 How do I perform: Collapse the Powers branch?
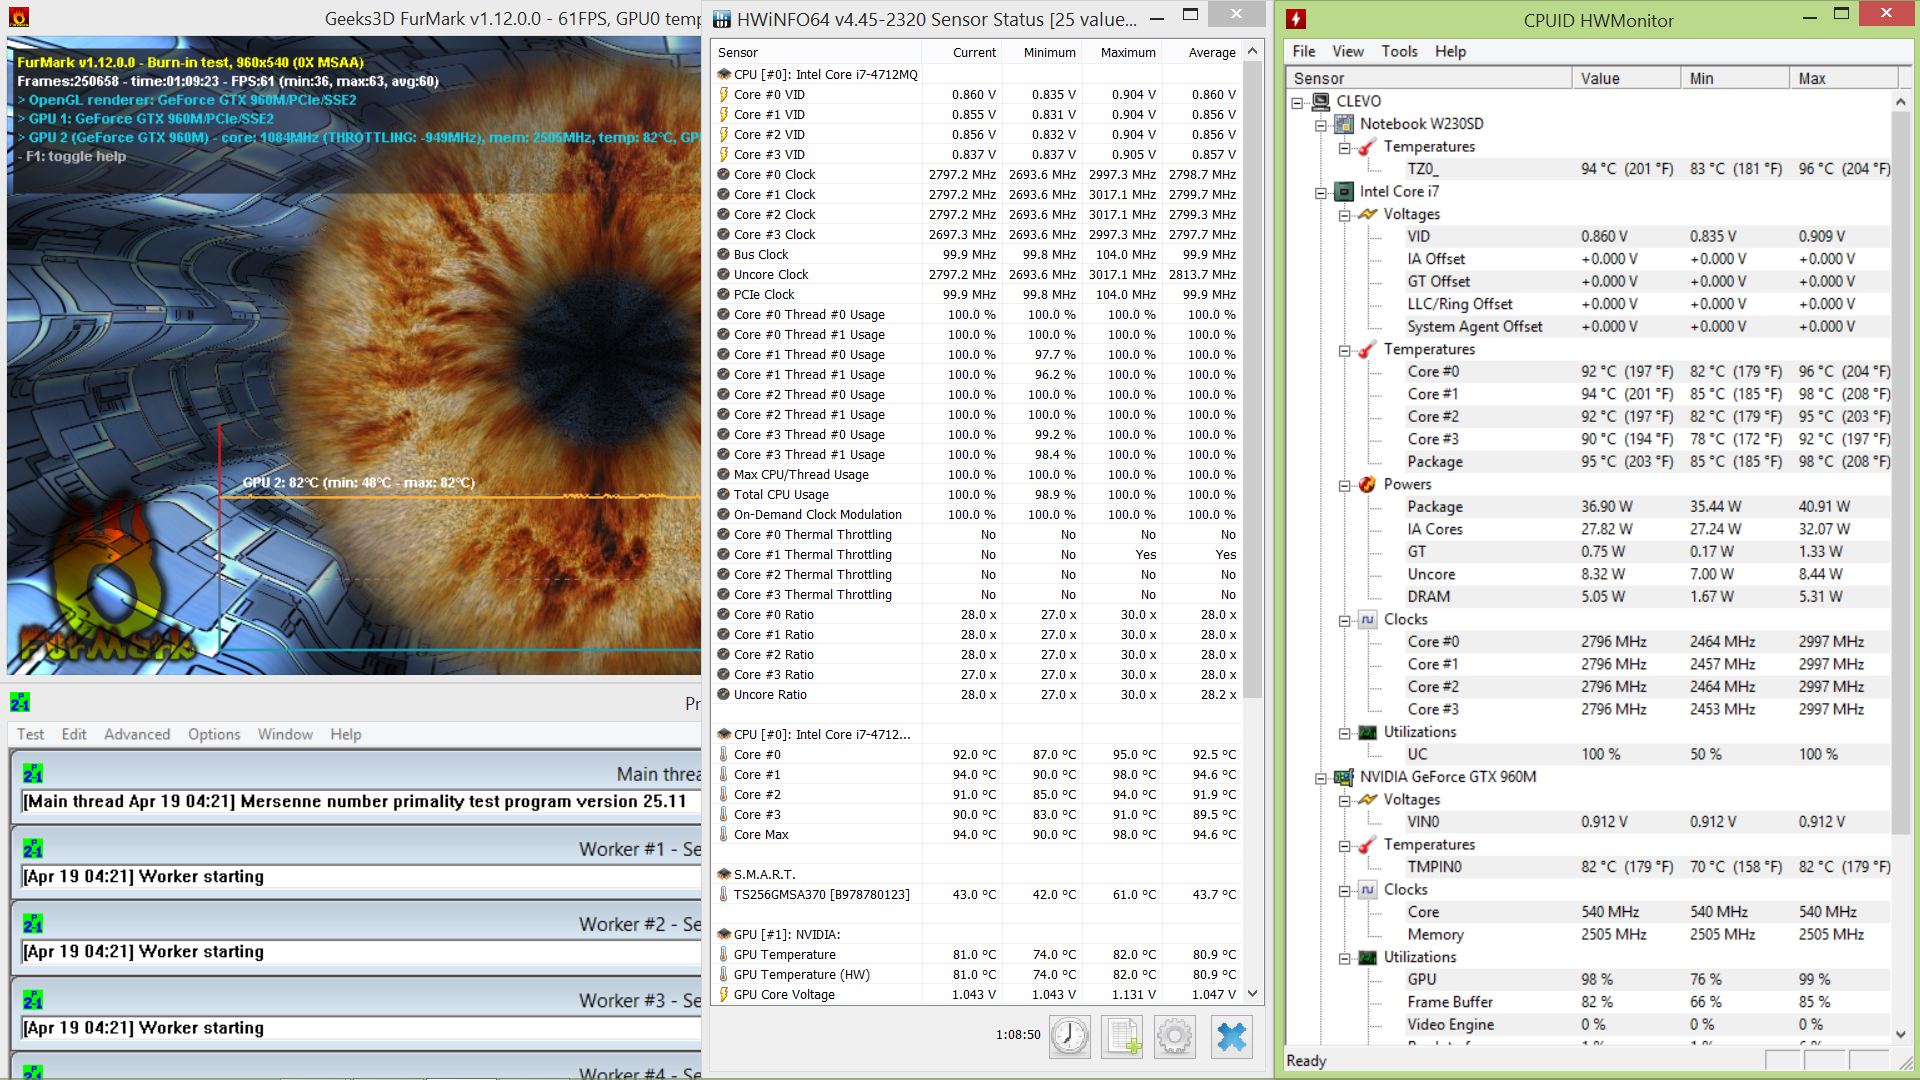[x=1345, y=485]
